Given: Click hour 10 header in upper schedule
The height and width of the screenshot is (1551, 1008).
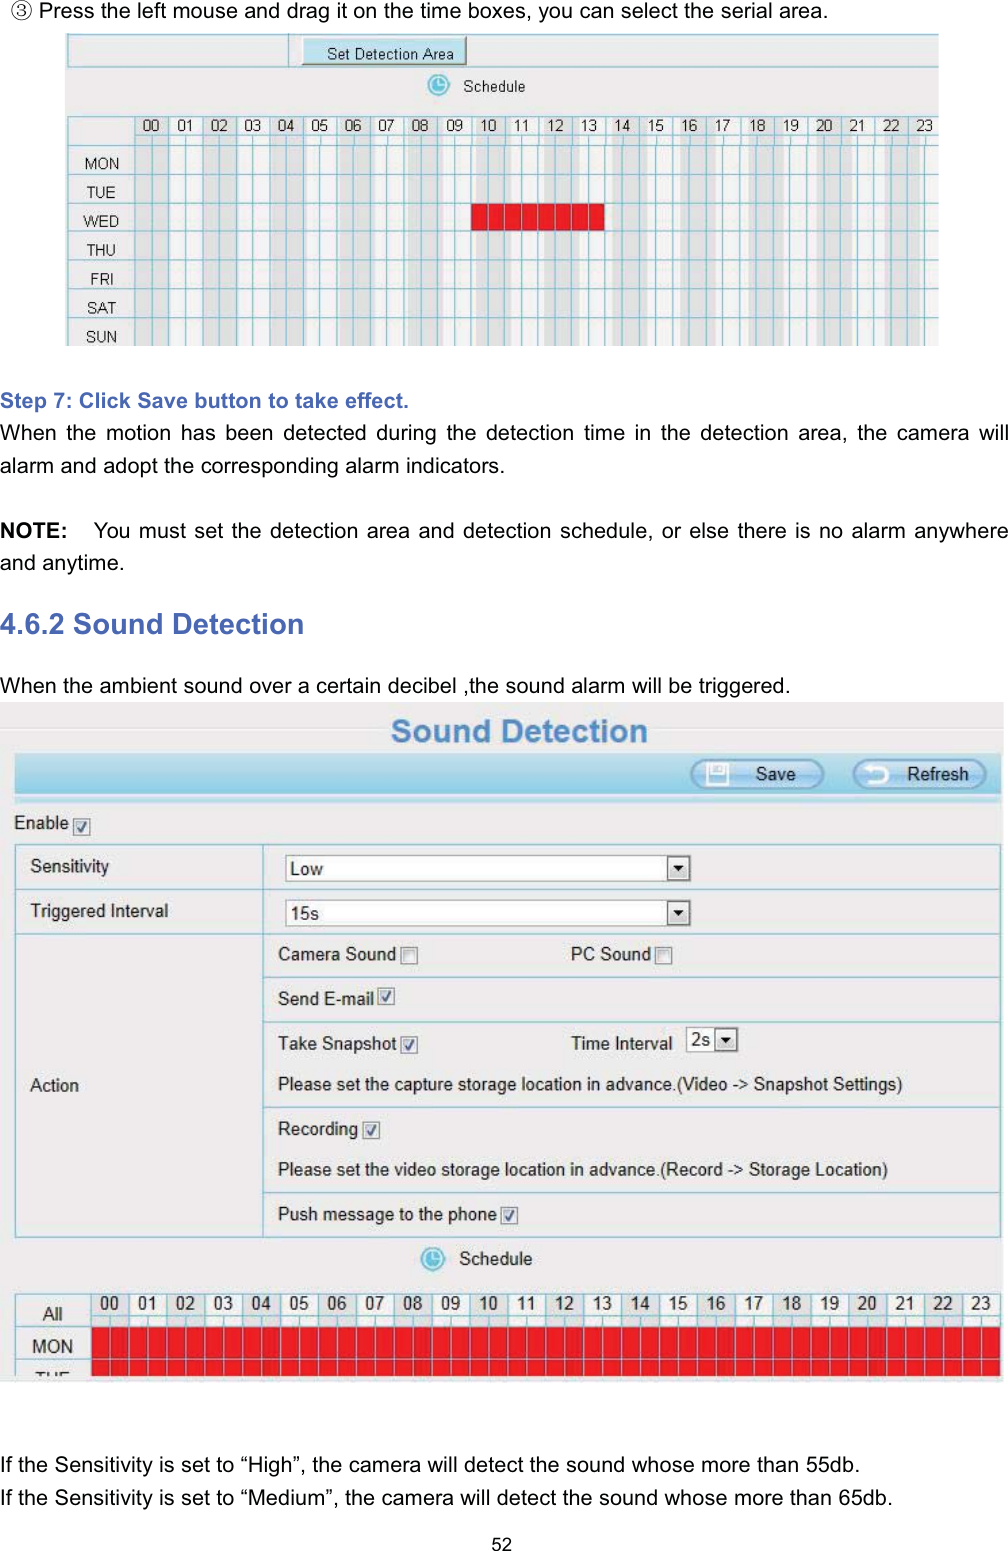Looking at the screenshot, I should [488, 126].
